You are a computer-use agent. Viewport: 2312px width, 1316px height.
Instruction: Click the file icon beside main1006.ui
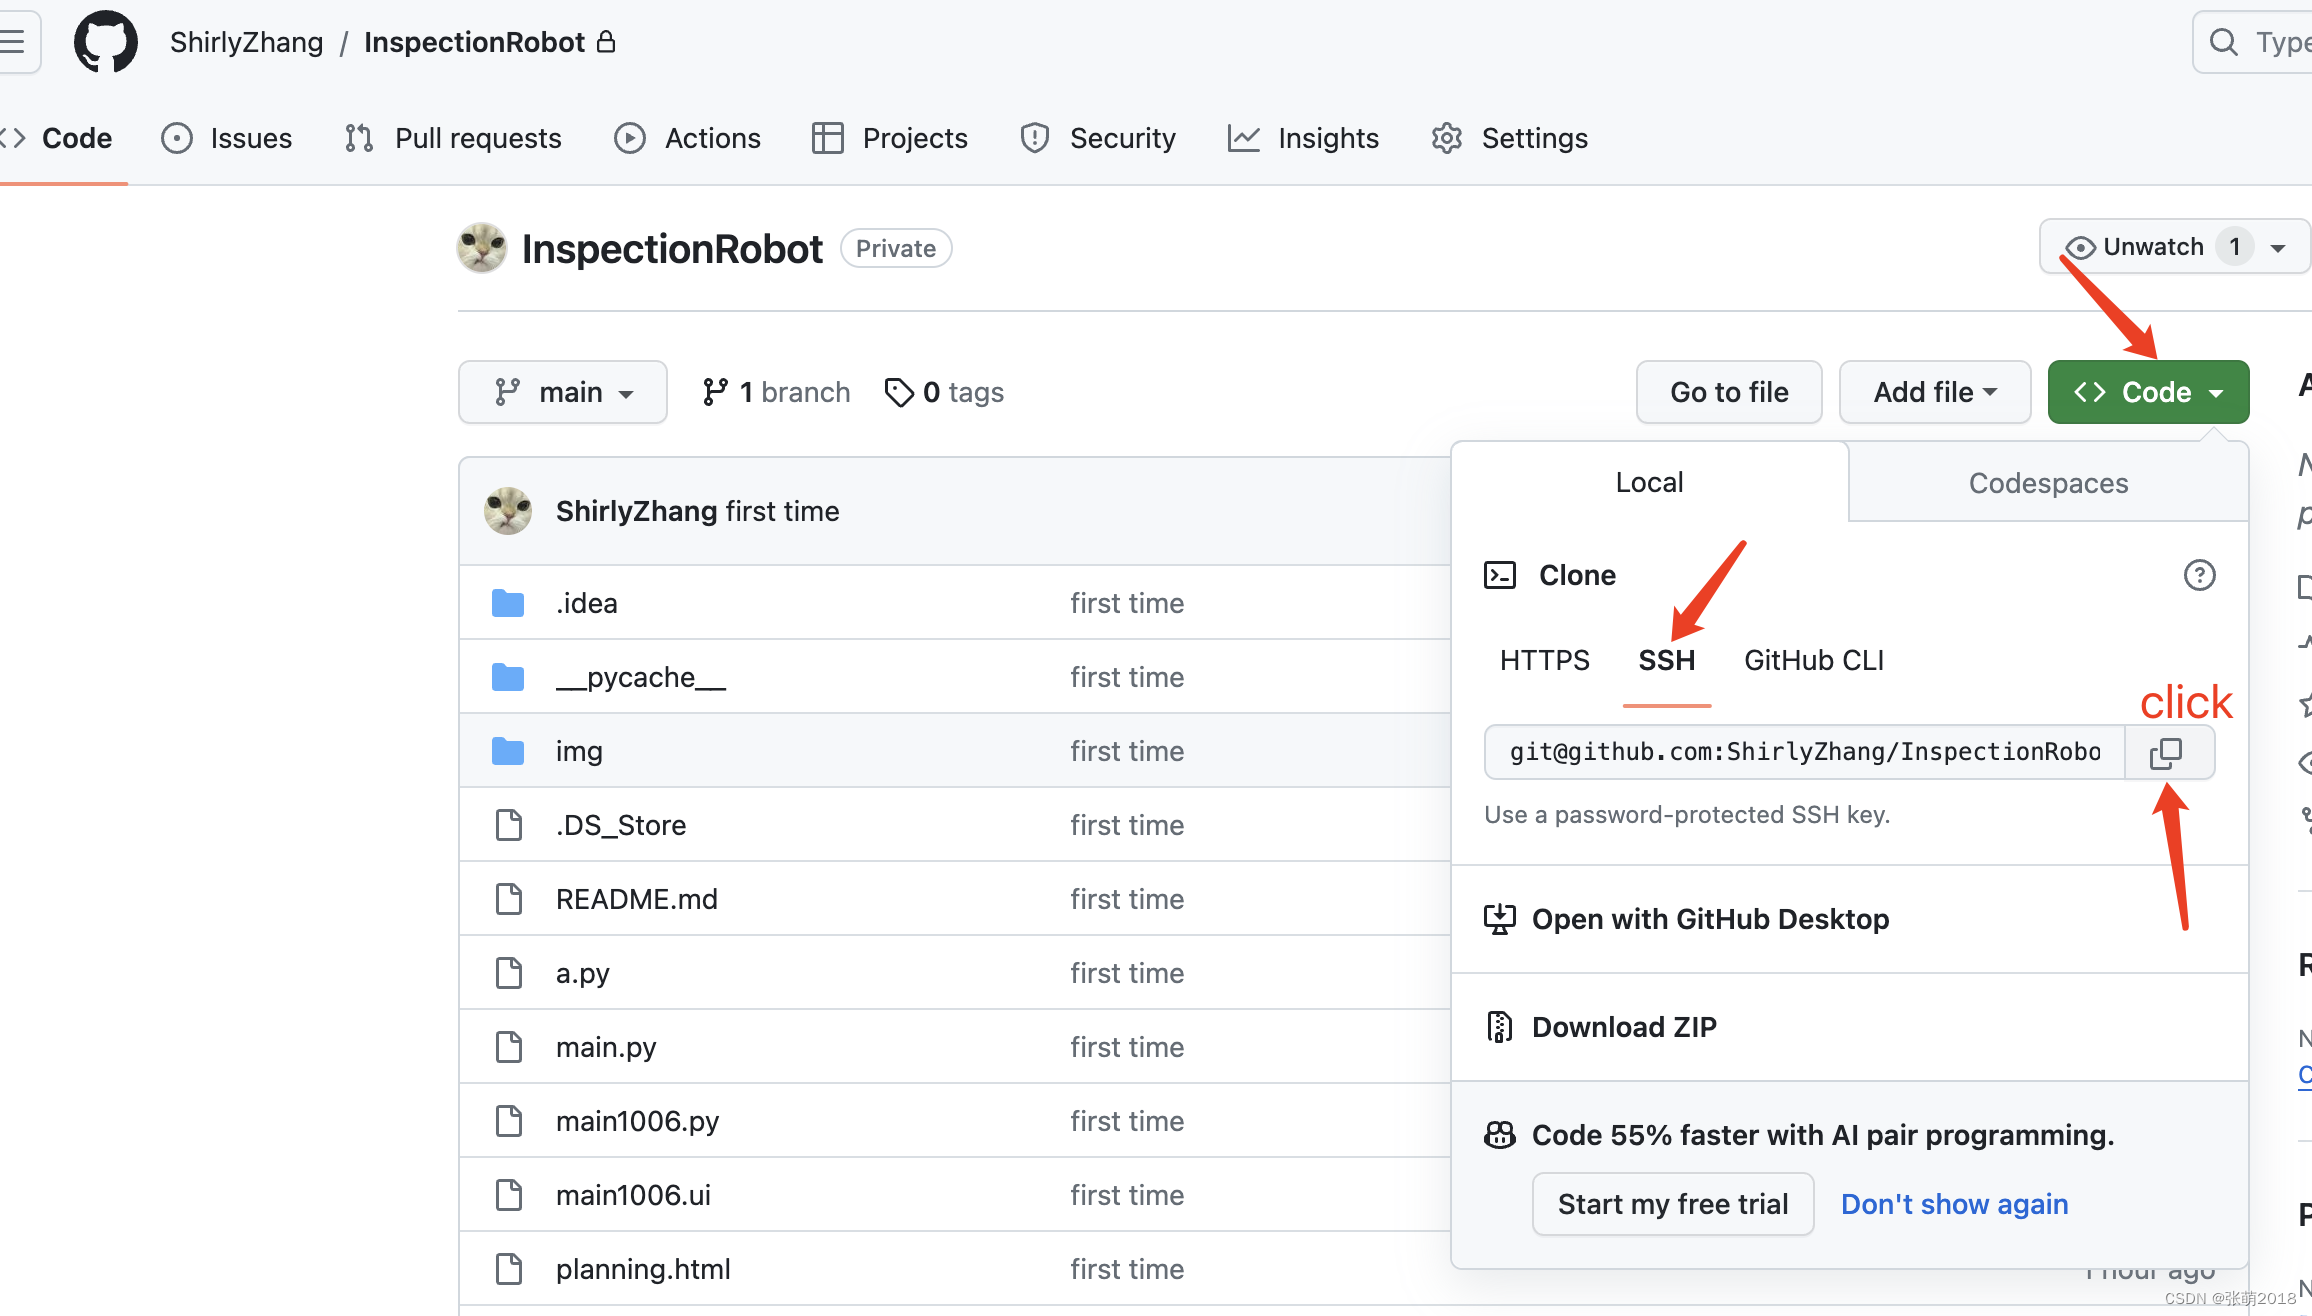[x=509, y=1195]
